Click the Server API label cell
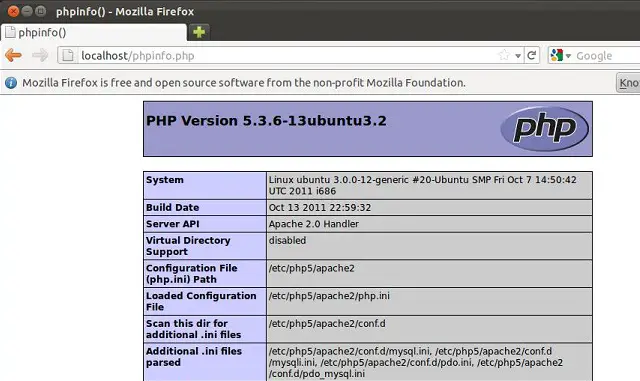 coord(205,224)
